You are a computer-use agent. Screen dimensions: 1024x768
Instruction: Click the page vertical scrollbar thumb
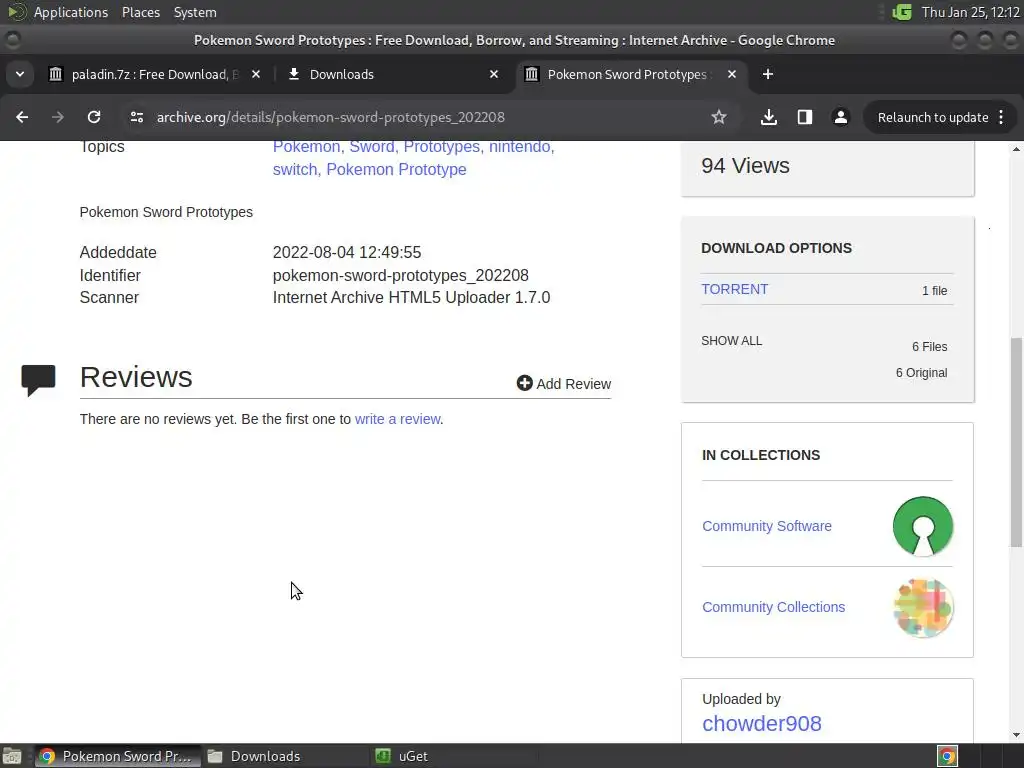click(1016, 442)
